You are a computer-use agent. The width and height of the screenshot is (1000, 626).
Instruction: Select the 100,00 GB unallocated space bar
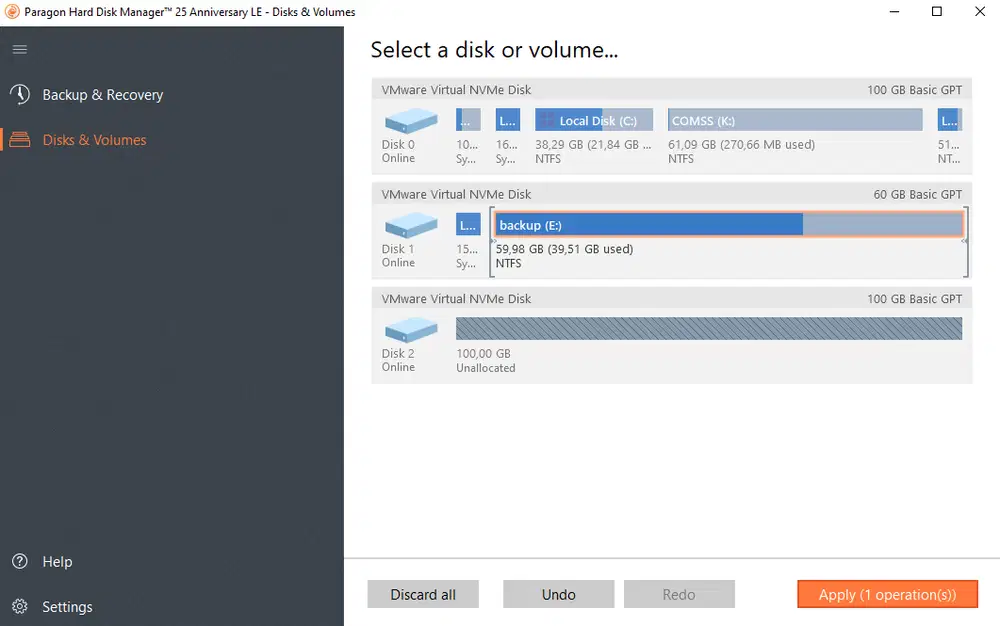pos(709,328)
